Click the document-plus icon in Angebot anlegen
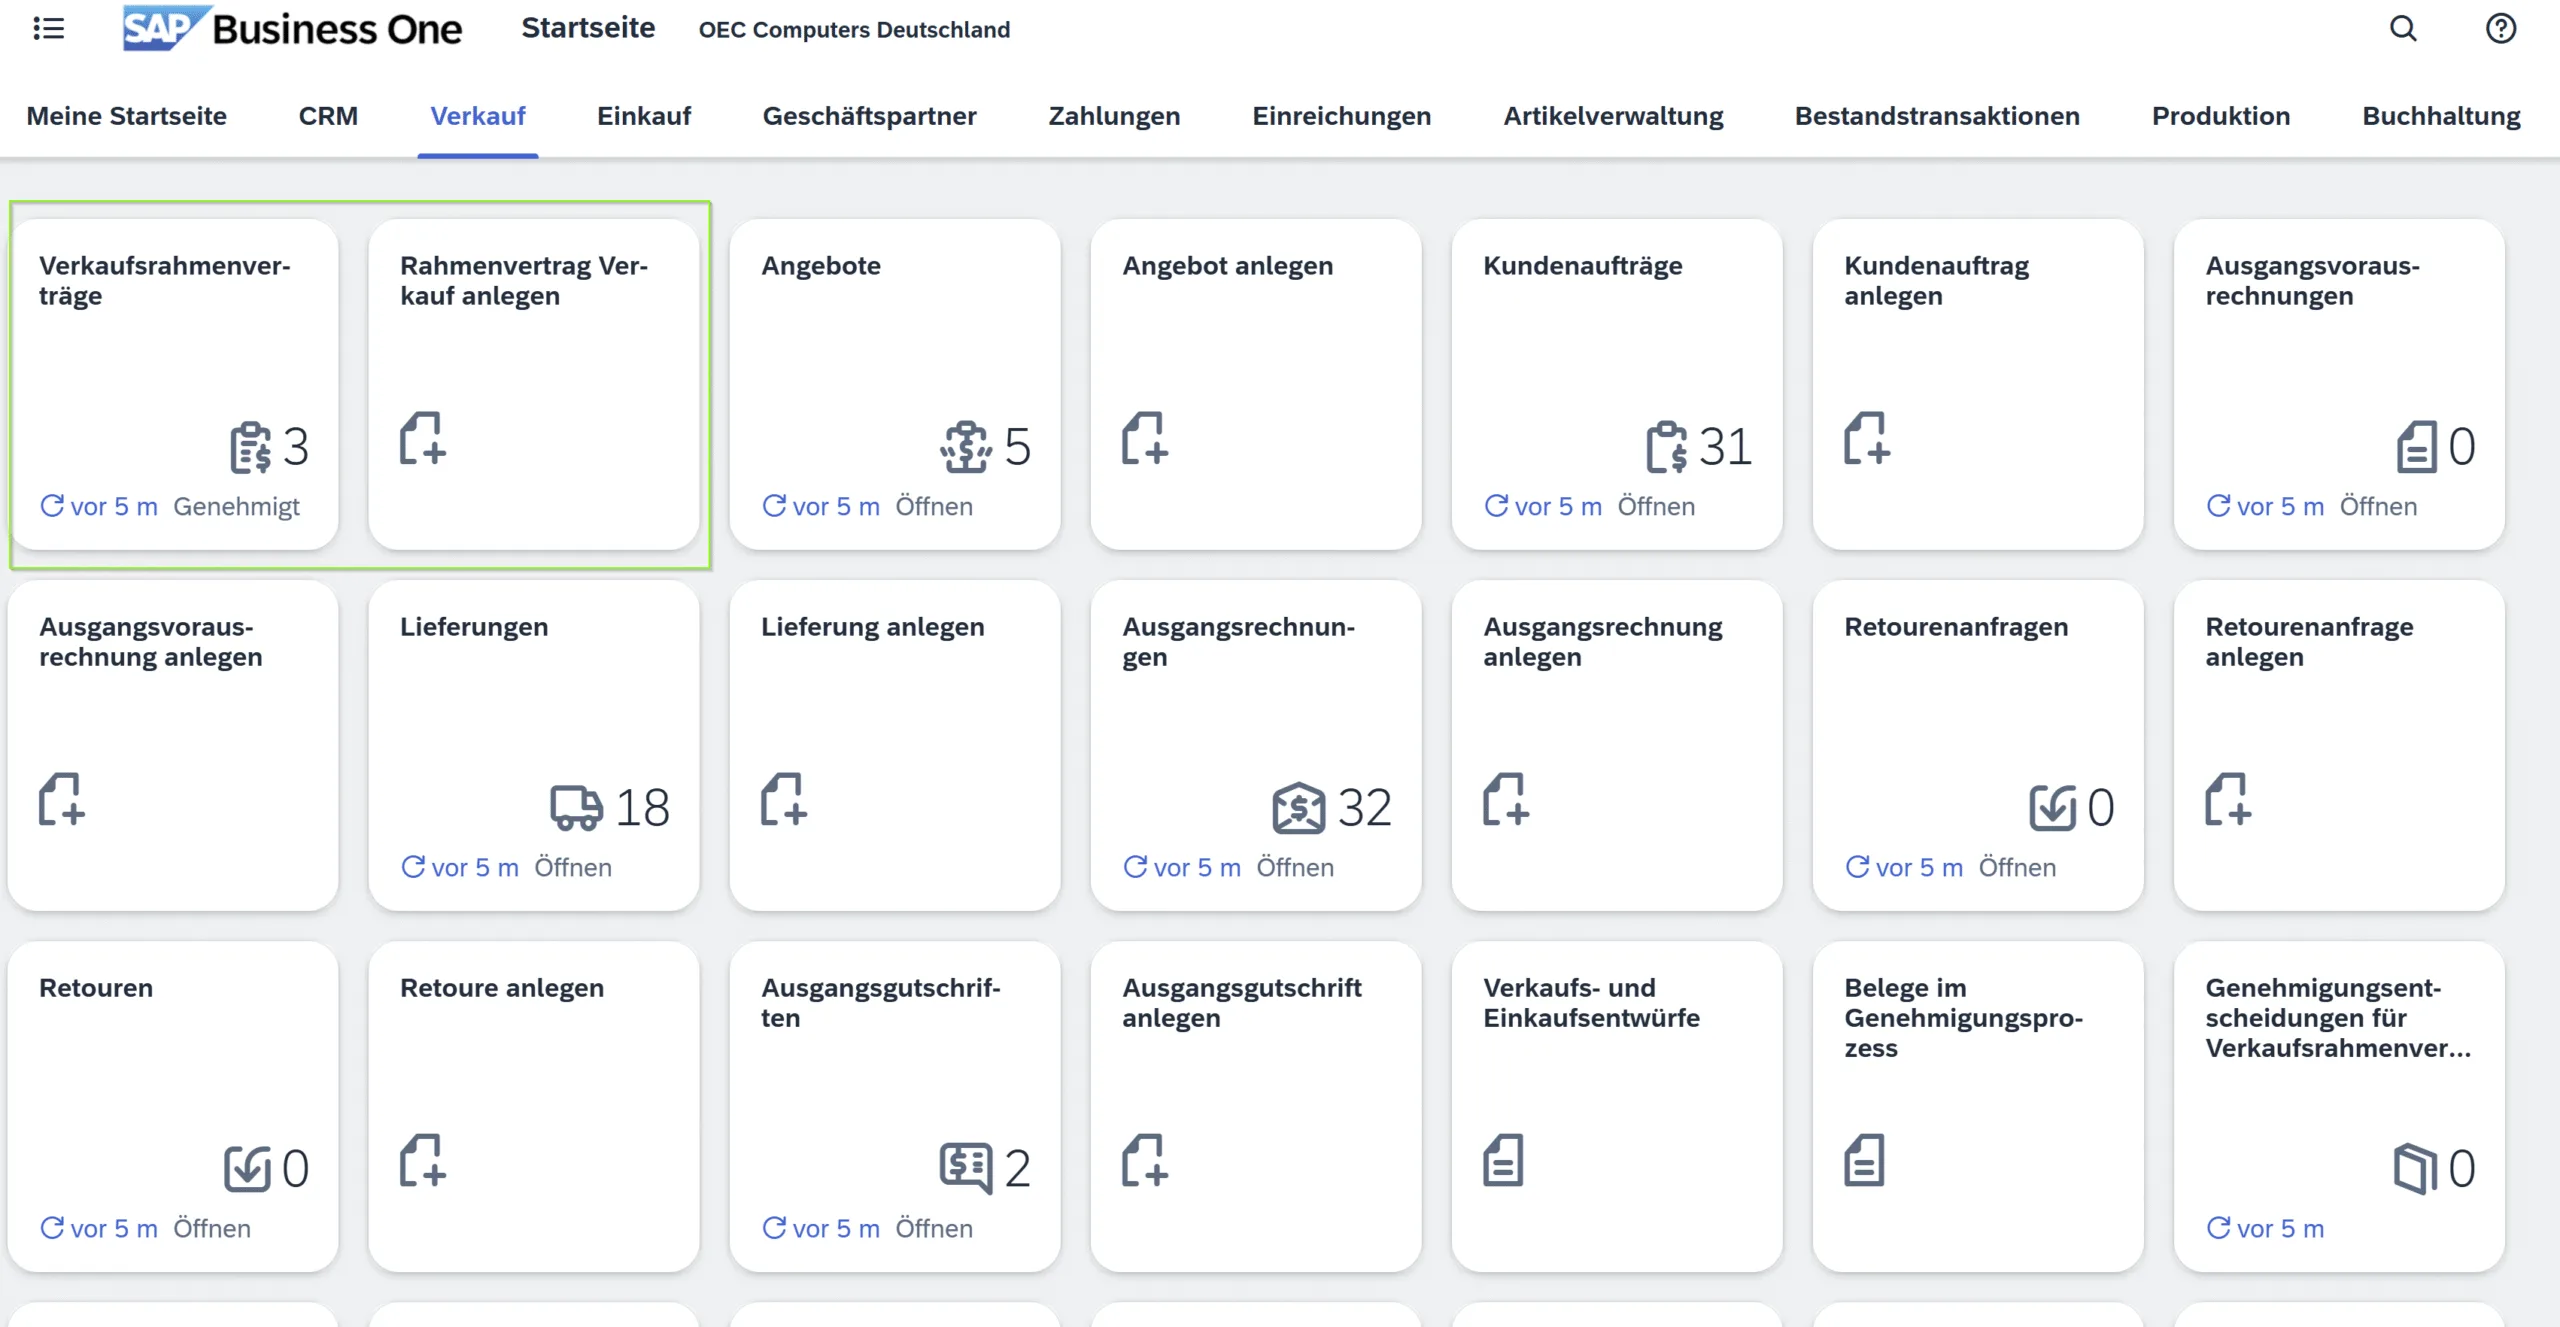The width and height of the screenshot is (2560, 1327). (x=1144, y=438)
